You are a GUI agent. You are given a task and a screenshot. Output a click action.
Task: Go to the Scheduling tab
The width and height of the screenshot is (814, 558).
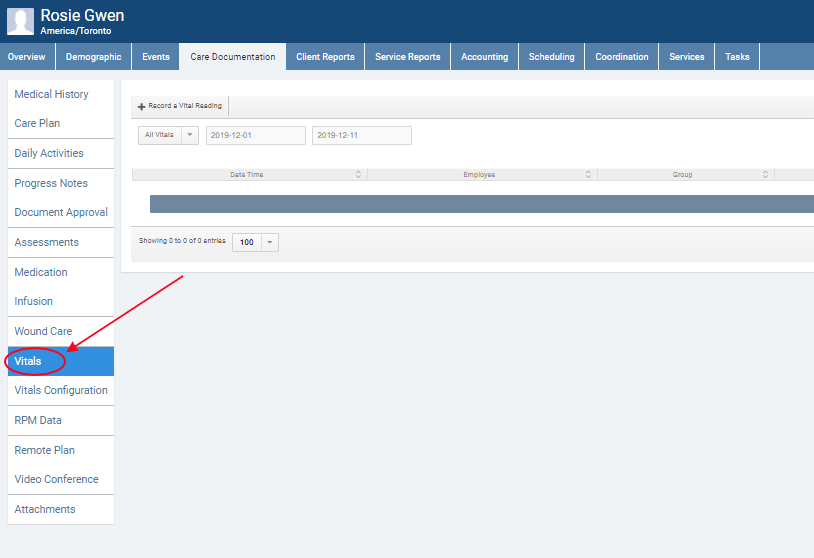(551, 57)
